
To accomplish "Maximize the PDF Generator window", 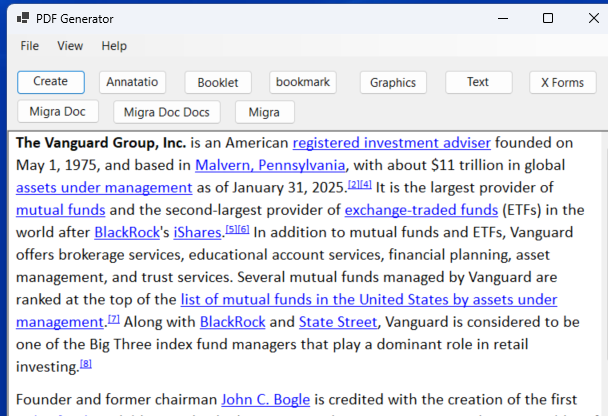I will tap(547, 18).
